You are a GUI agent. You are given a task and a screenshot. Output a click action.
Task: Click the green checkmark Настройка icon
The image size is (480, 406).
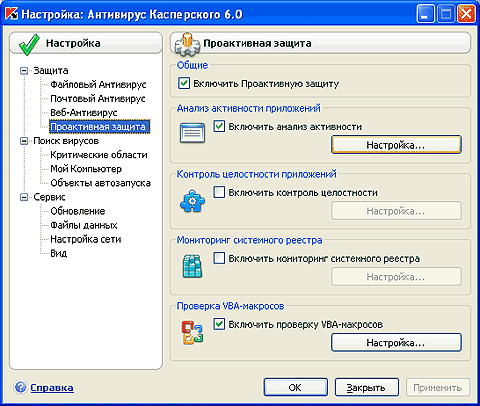pyautogui.click(x=29, y=44)
